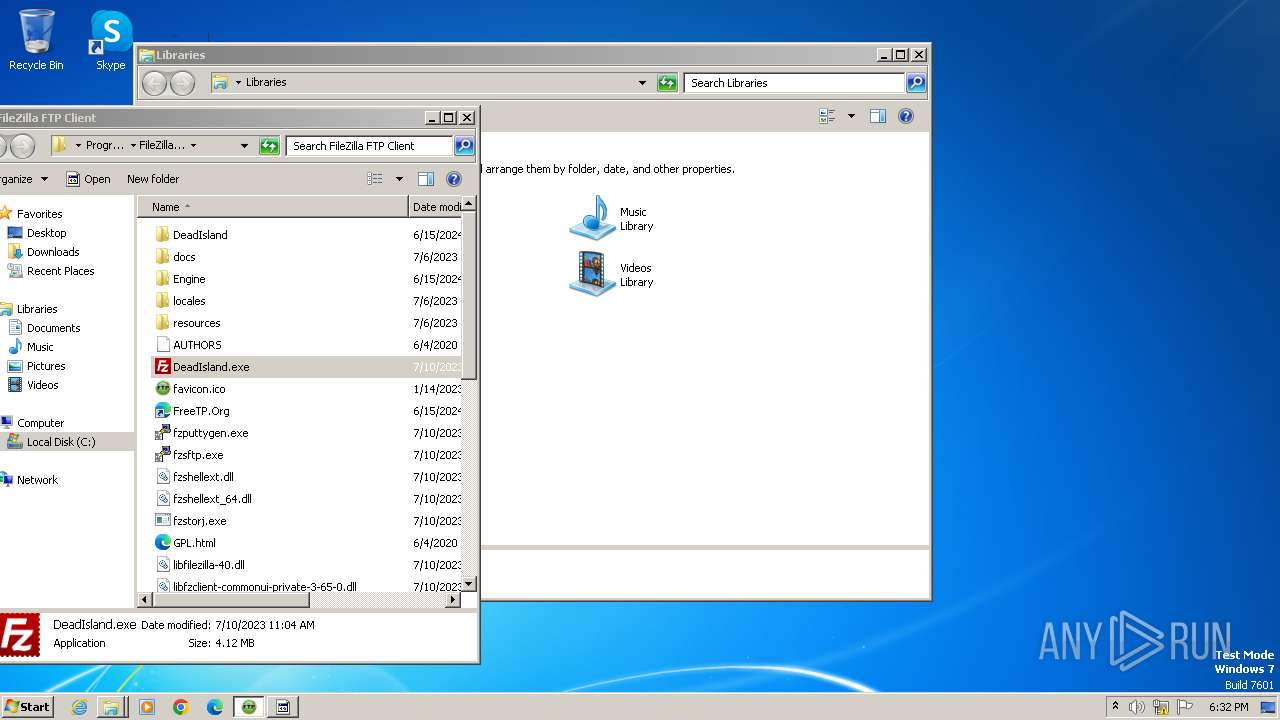The height and width of the screenshot is (720, 1280).
Task: Refresh the FileZilla FTP Client folder address
Action: tap(269, 146)
